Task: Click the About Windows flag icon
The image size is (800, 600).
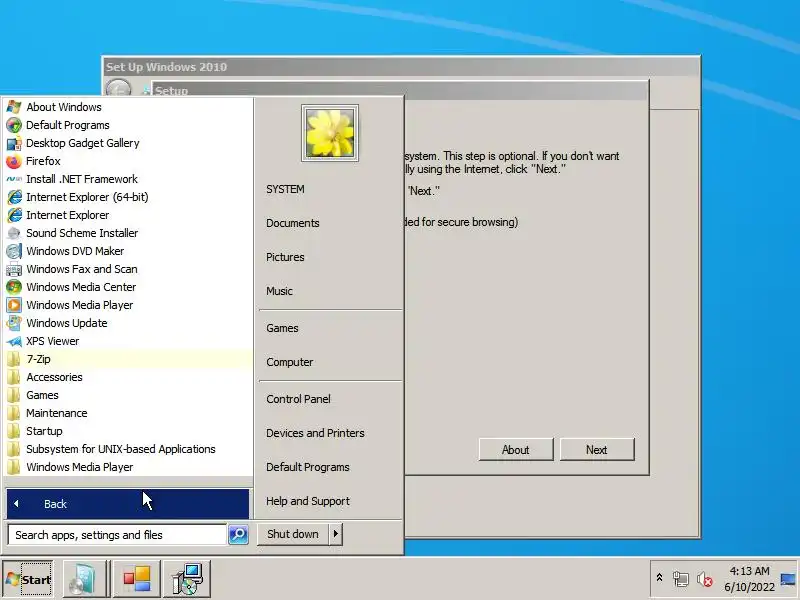Action: click(x=14, y=107)
